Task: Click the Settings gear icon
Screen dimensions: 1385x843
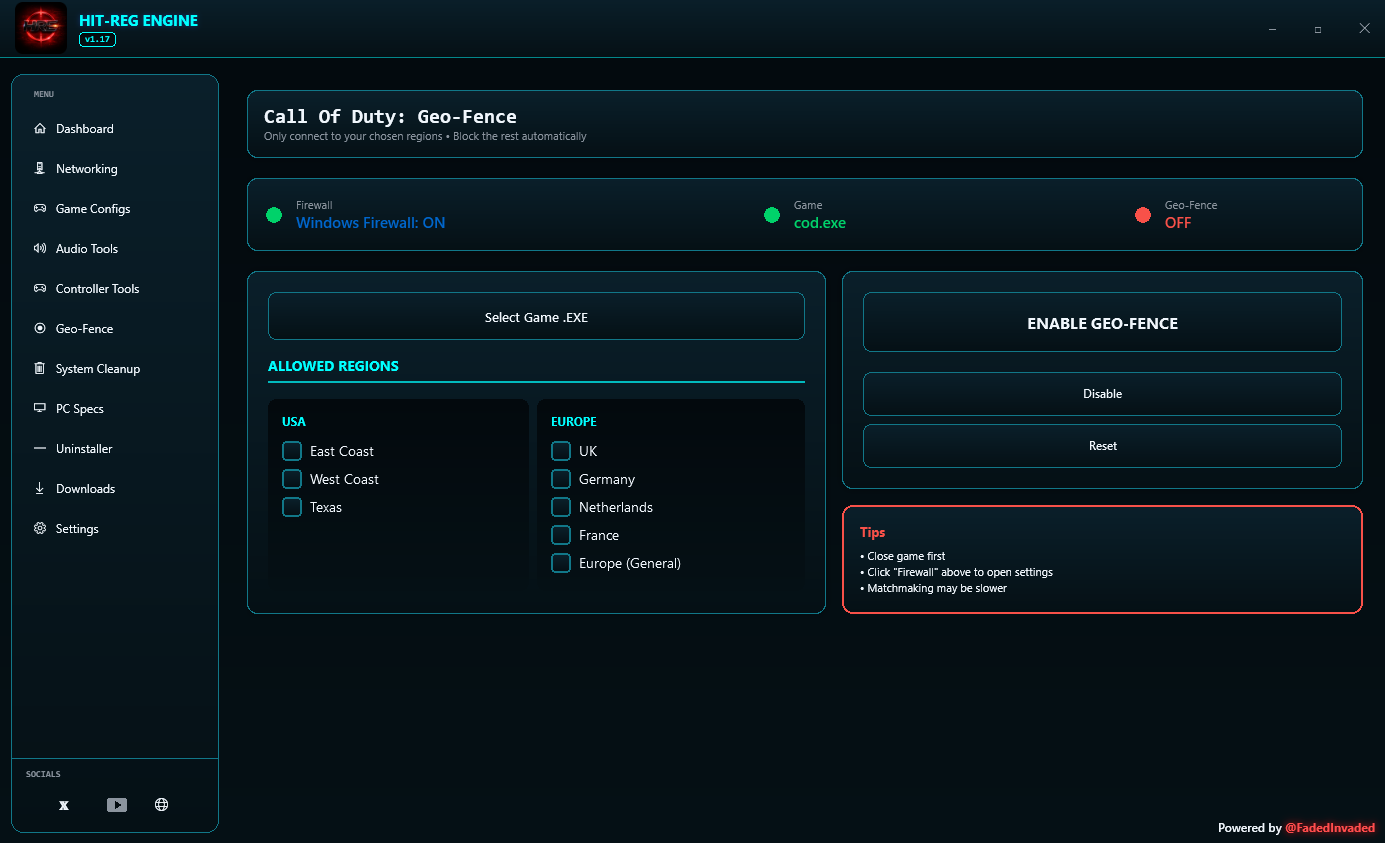Action: [40, 529]
